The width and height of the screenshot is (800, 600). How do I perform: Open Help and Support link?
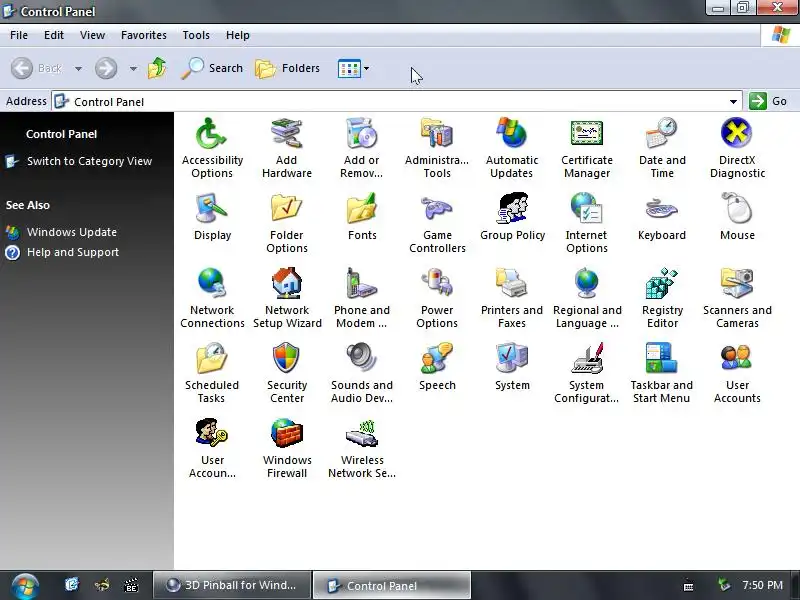click(x=72, y=252)
